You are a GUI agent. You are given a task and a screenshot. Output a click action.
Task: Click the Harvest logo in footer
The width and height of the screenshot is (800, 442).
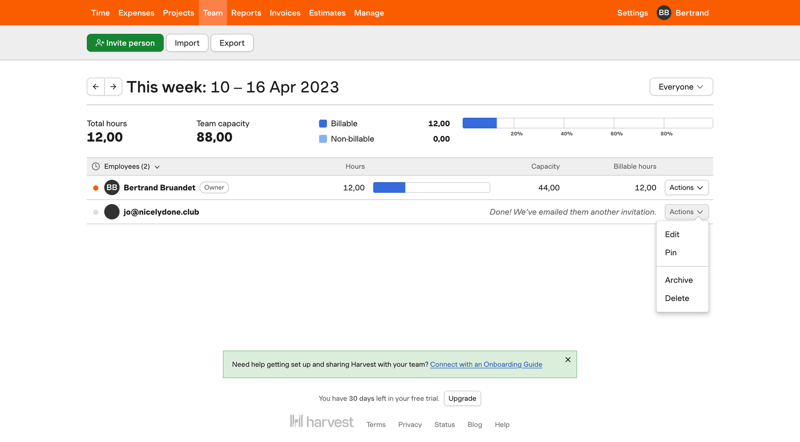point(321,422)
